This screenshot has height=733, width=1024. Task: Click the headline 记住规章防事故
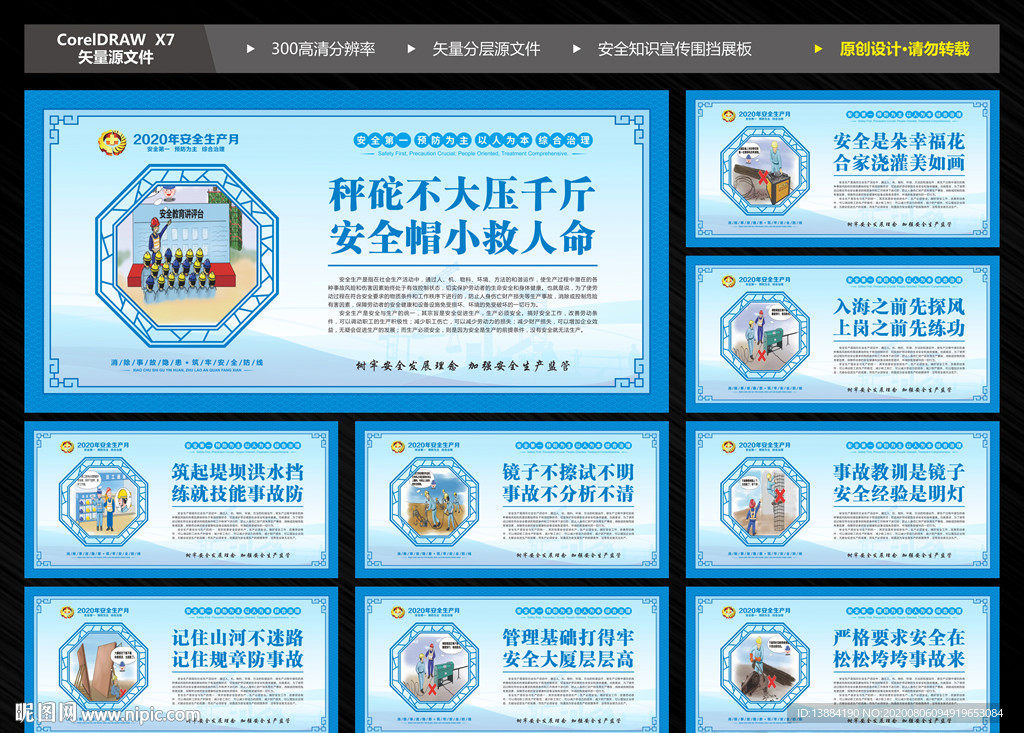[238, 659]
